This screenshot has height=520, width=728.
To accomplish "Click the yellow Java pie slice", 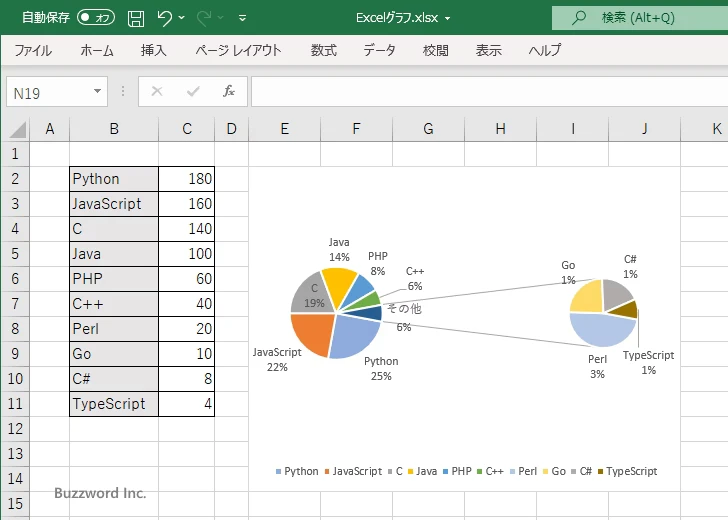I will (340, 287).
